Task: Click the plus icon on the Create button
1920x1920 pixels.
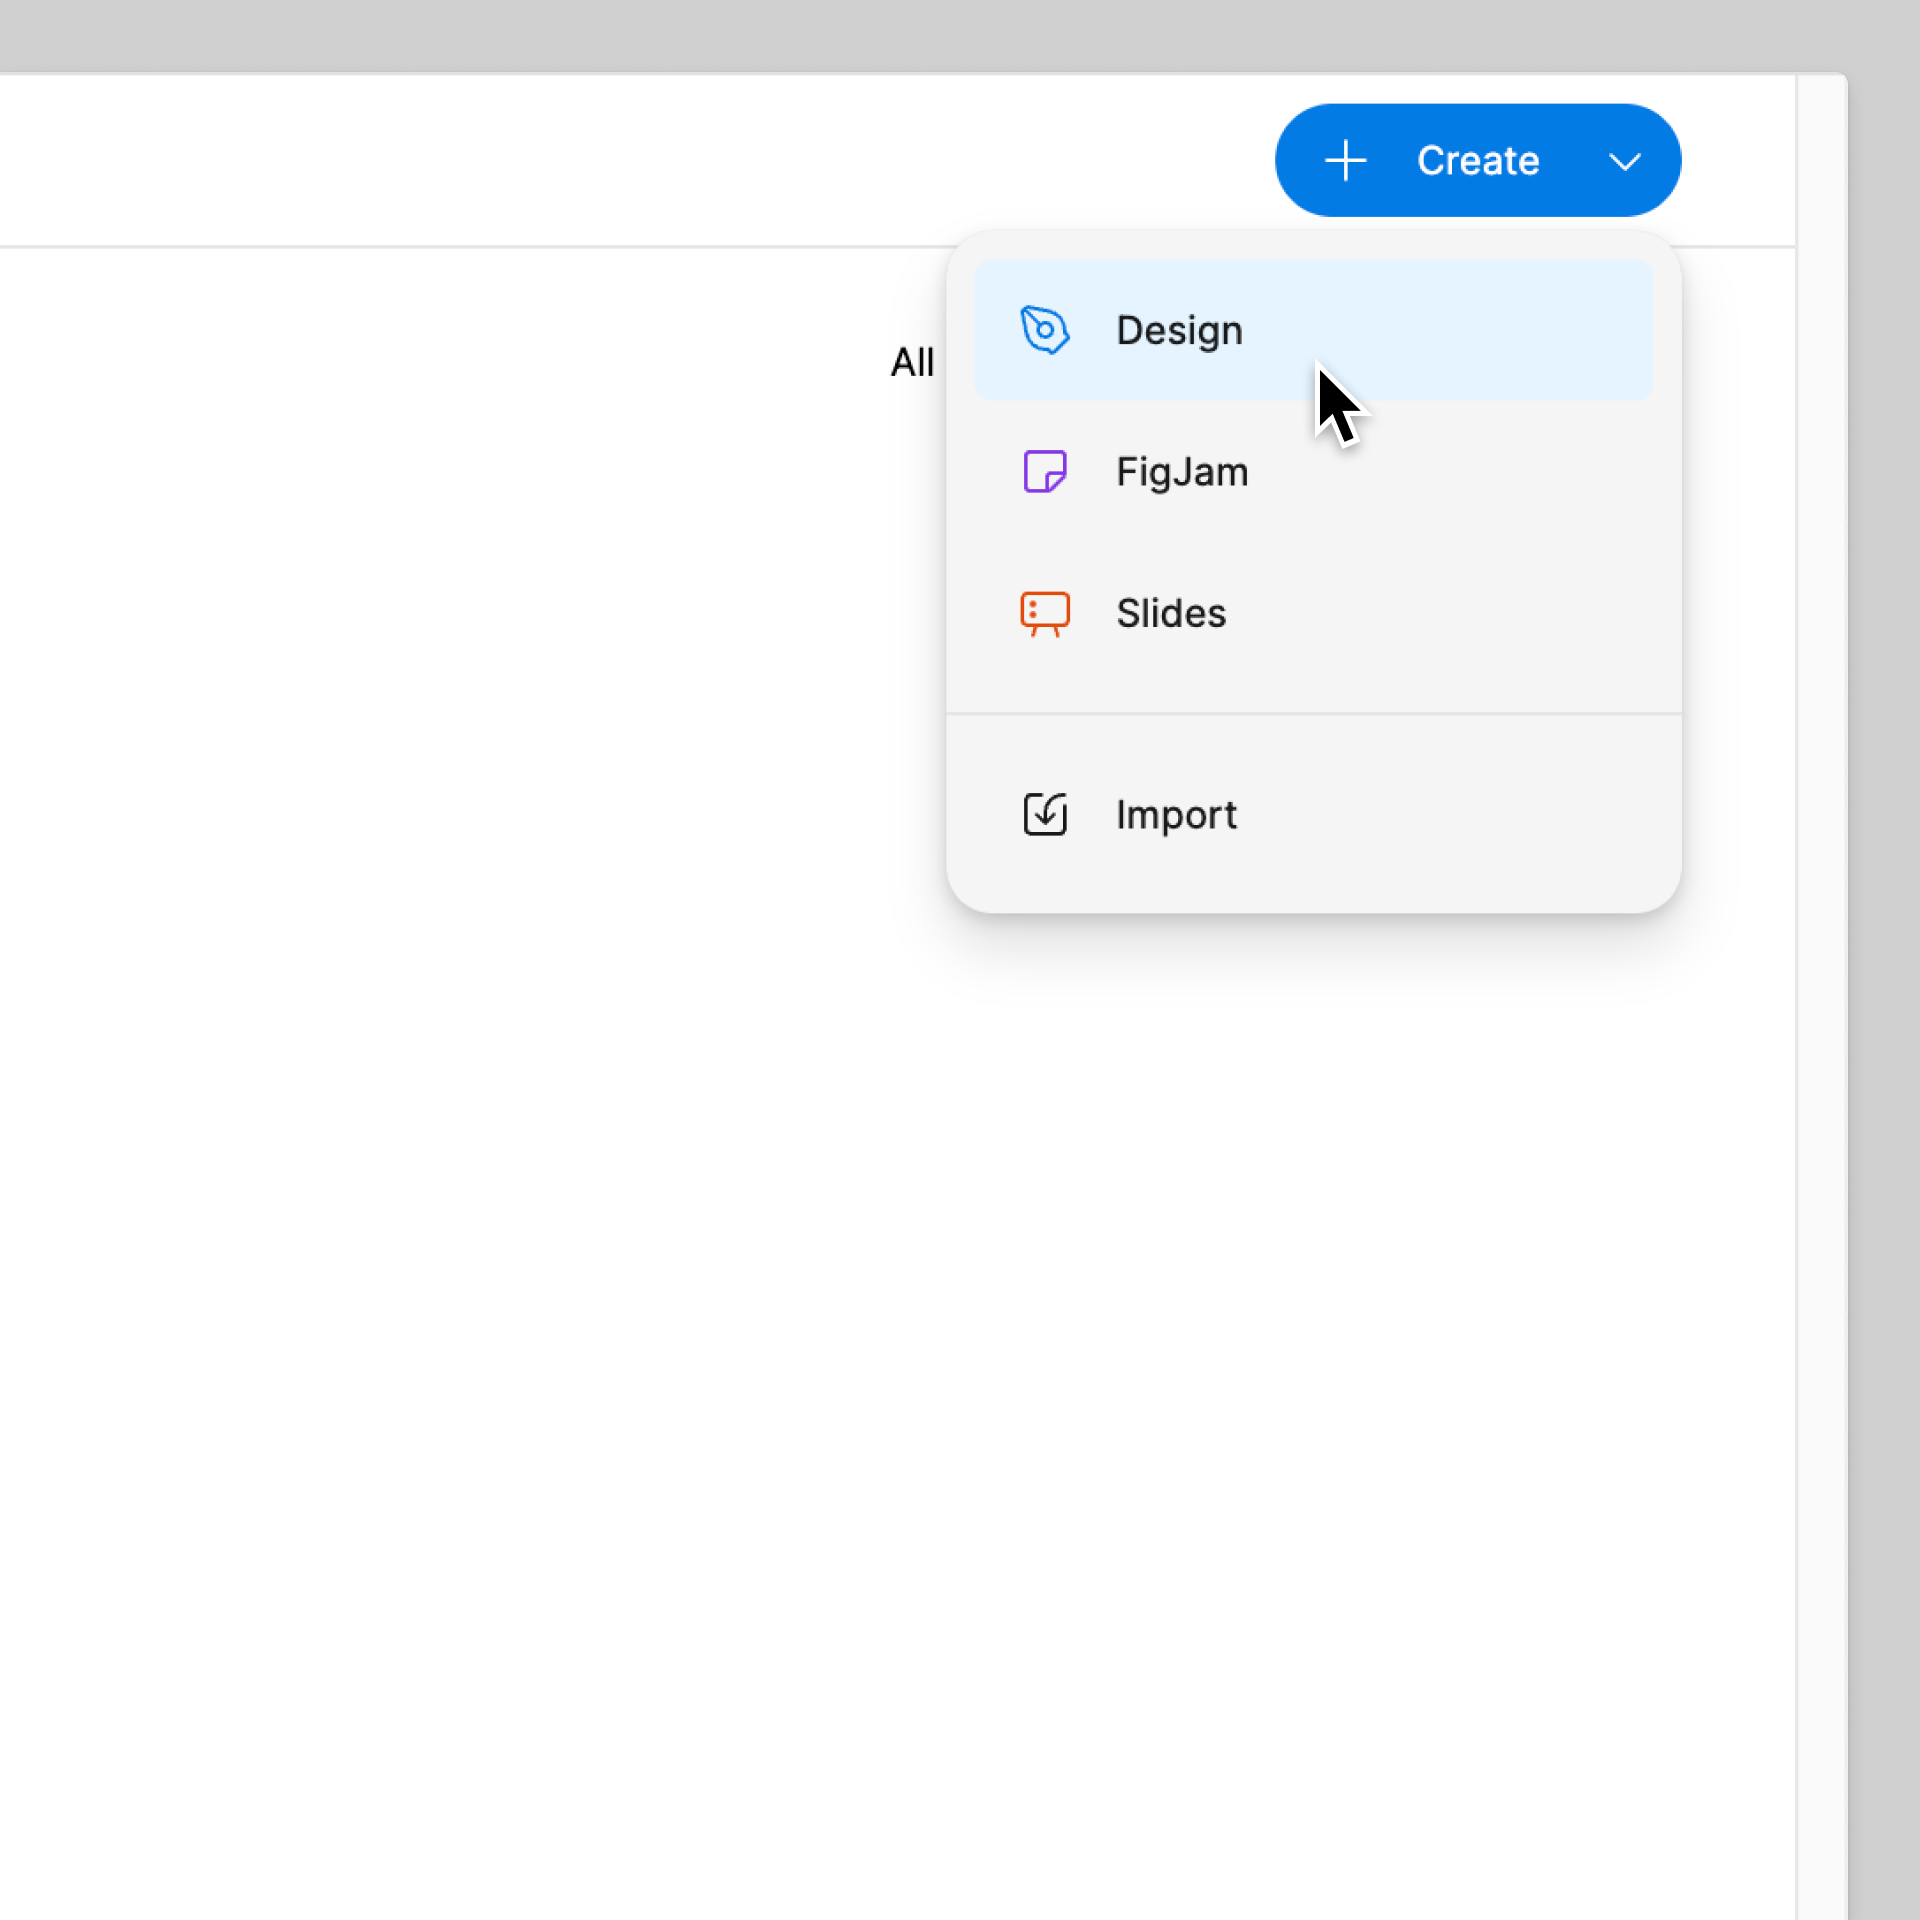Action: pos(1345,161)
